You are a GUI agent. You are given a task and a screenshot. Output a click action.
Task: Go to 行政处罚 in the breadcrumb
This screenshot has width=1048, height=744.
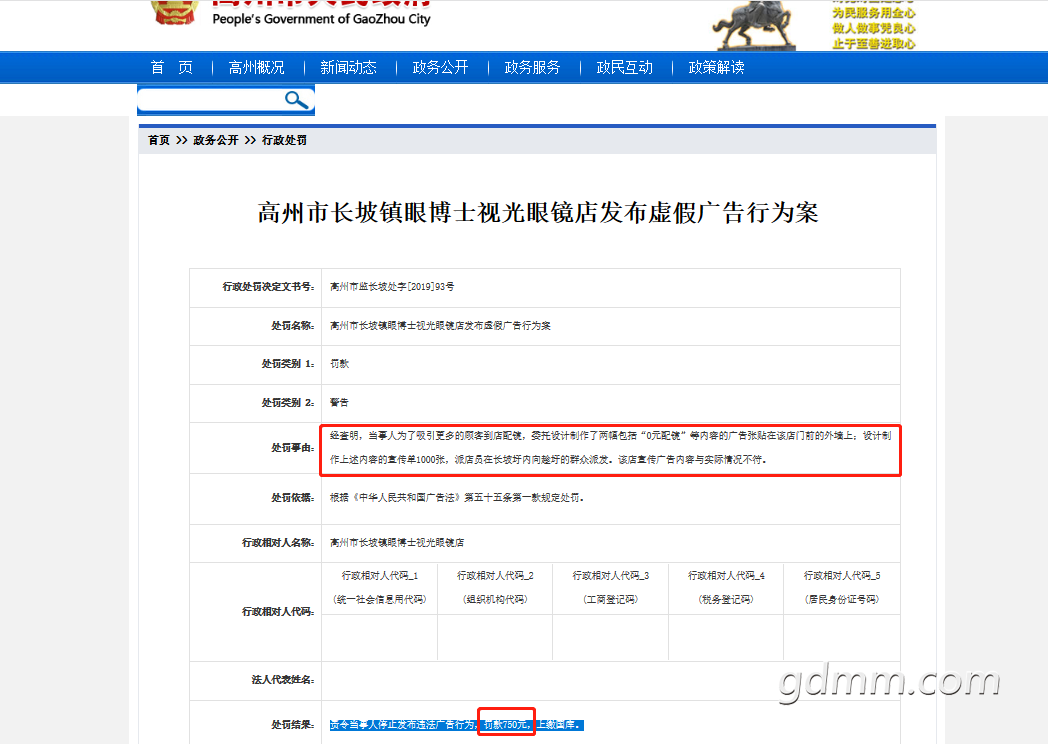(x=285, y=140)
